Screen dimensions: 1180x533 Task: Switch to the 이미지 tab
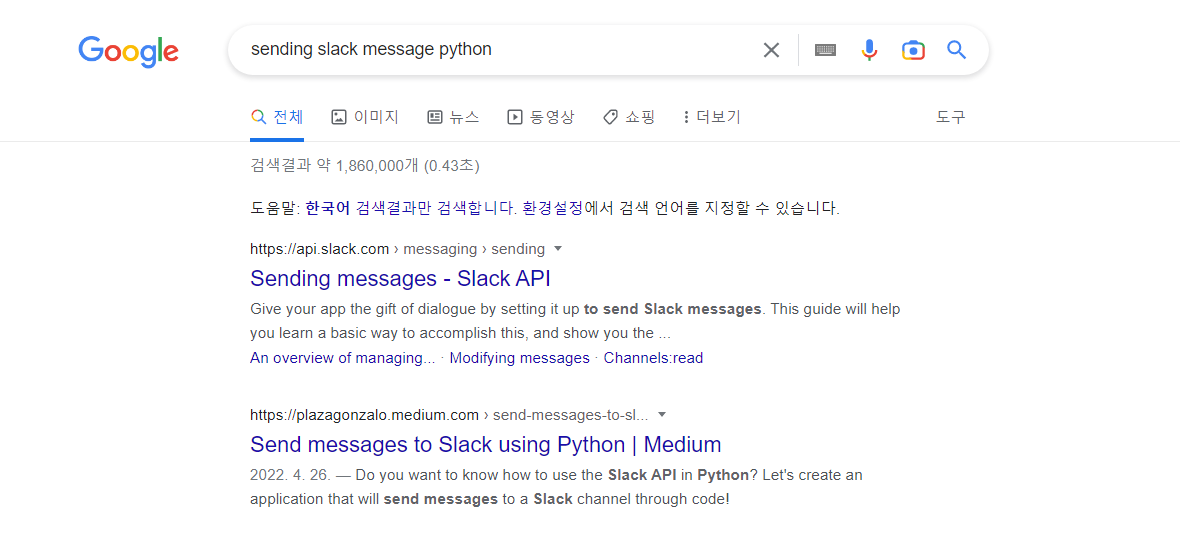coord(365,117)
